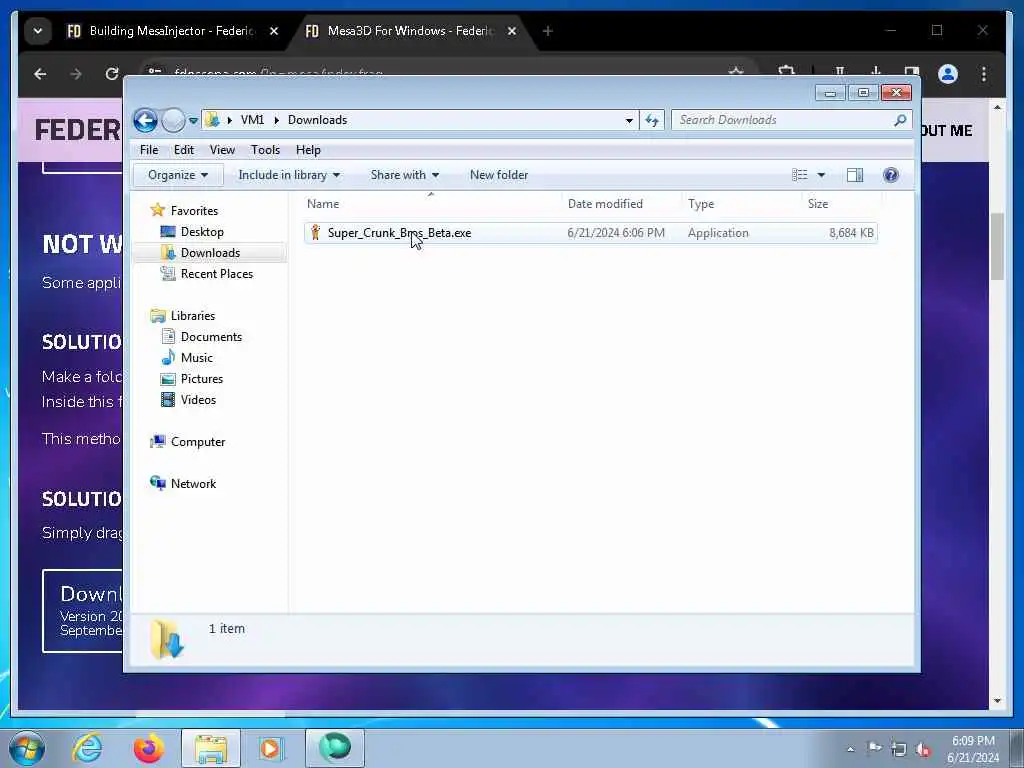Open a new browser tab

click(x=547, y=31)
